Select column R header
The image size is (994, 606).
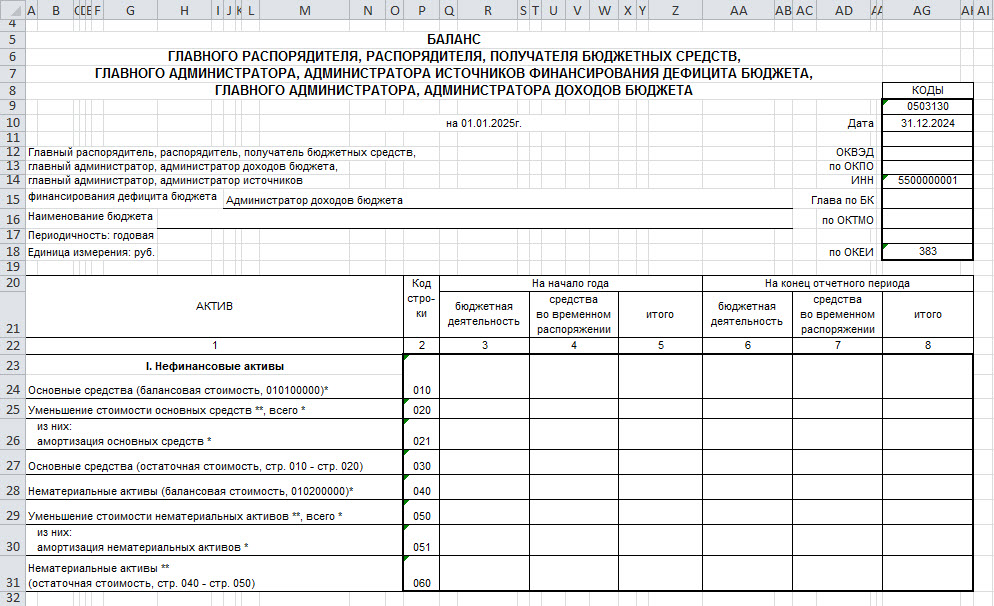point(488,10)
